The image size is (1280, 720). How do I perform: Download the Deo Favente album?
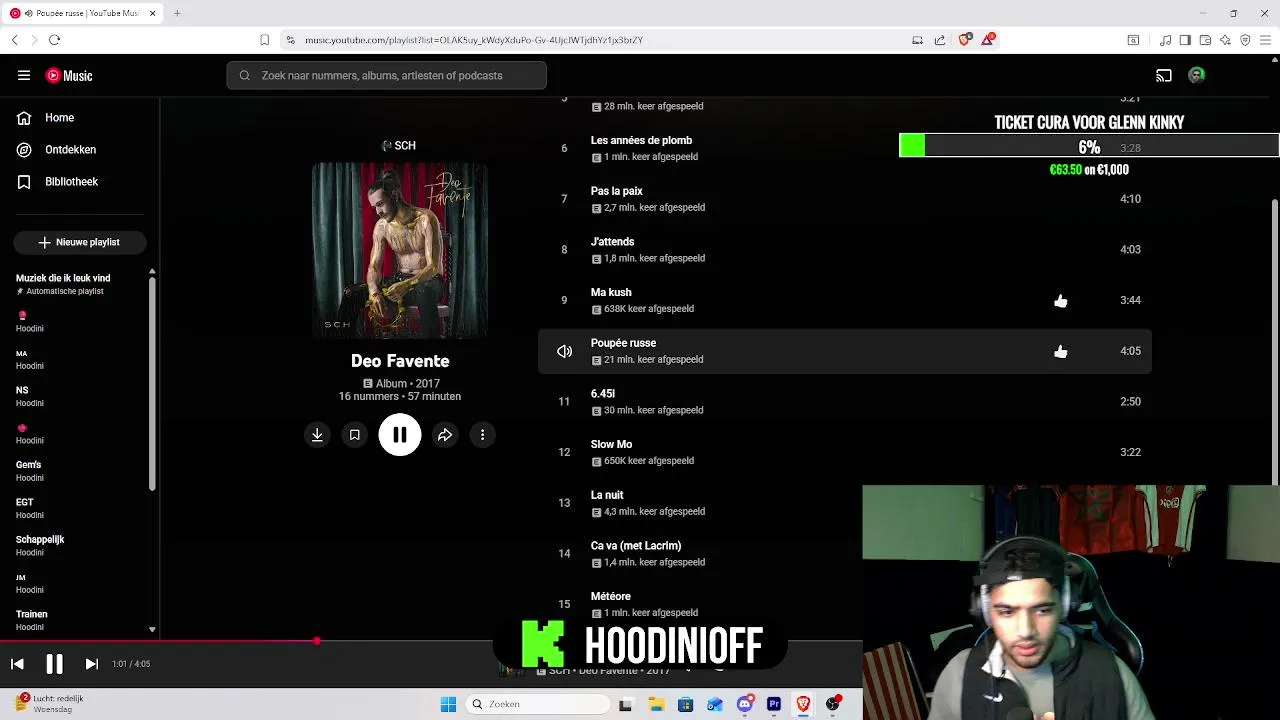tap(317, 435)
